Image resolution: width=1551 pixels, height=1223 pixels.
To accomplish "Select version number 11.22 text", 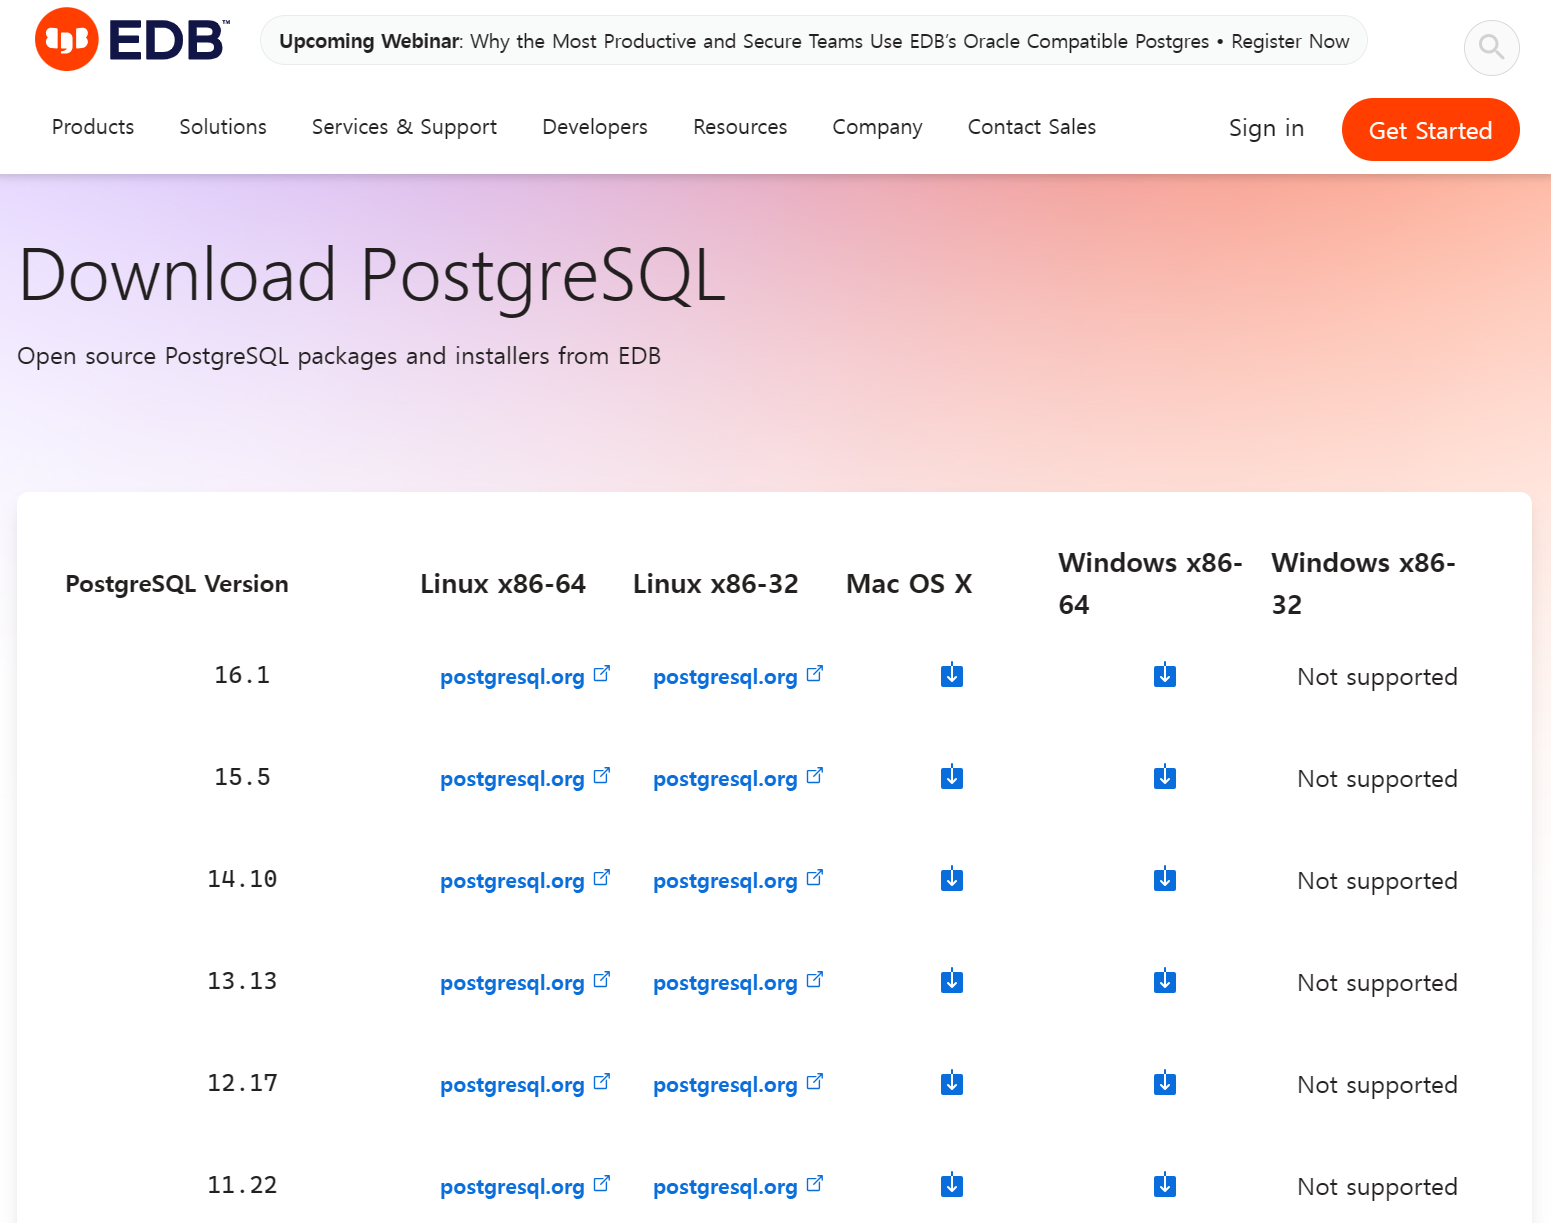I will tap(242, 1185).
